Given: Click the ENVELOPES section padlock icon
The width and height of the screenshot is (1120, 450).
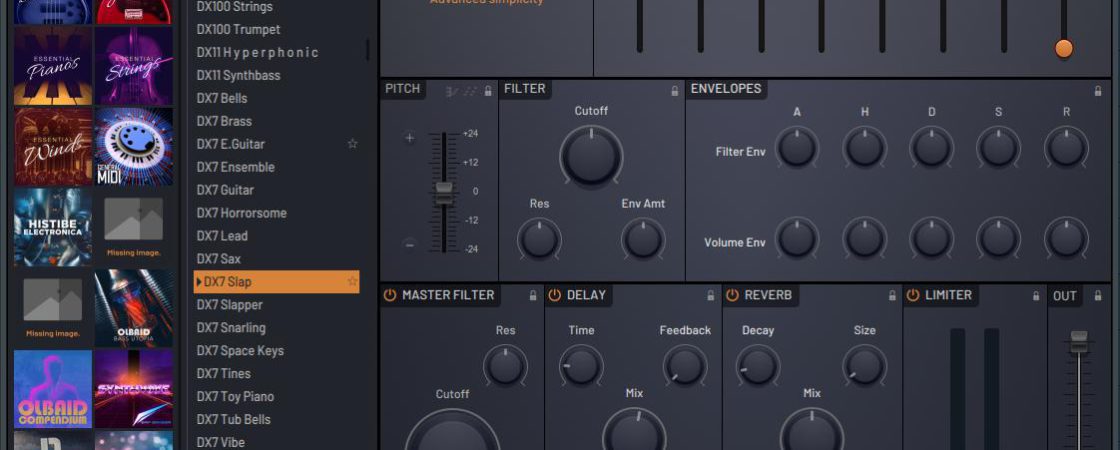Looking at the screenshot, I should coord(1098,91).
